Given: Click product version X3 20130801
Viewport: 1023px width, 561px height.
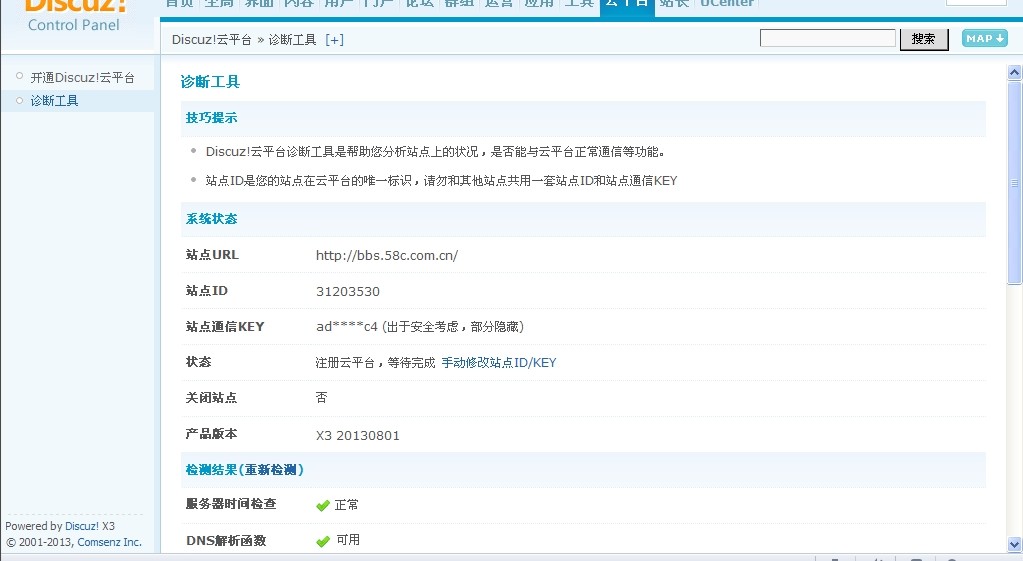Looking at the screenshot, I should 358,436.
